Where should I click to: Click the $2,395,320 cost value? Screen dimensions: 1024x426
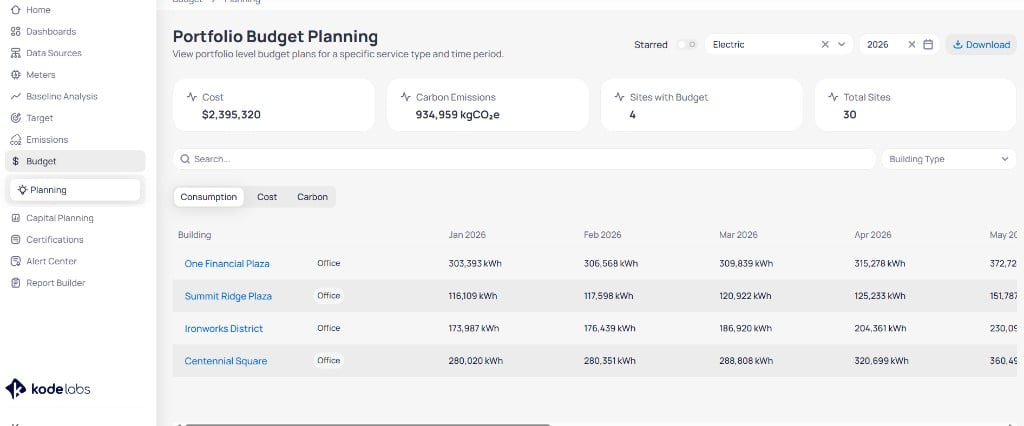[x=231, y=114]
